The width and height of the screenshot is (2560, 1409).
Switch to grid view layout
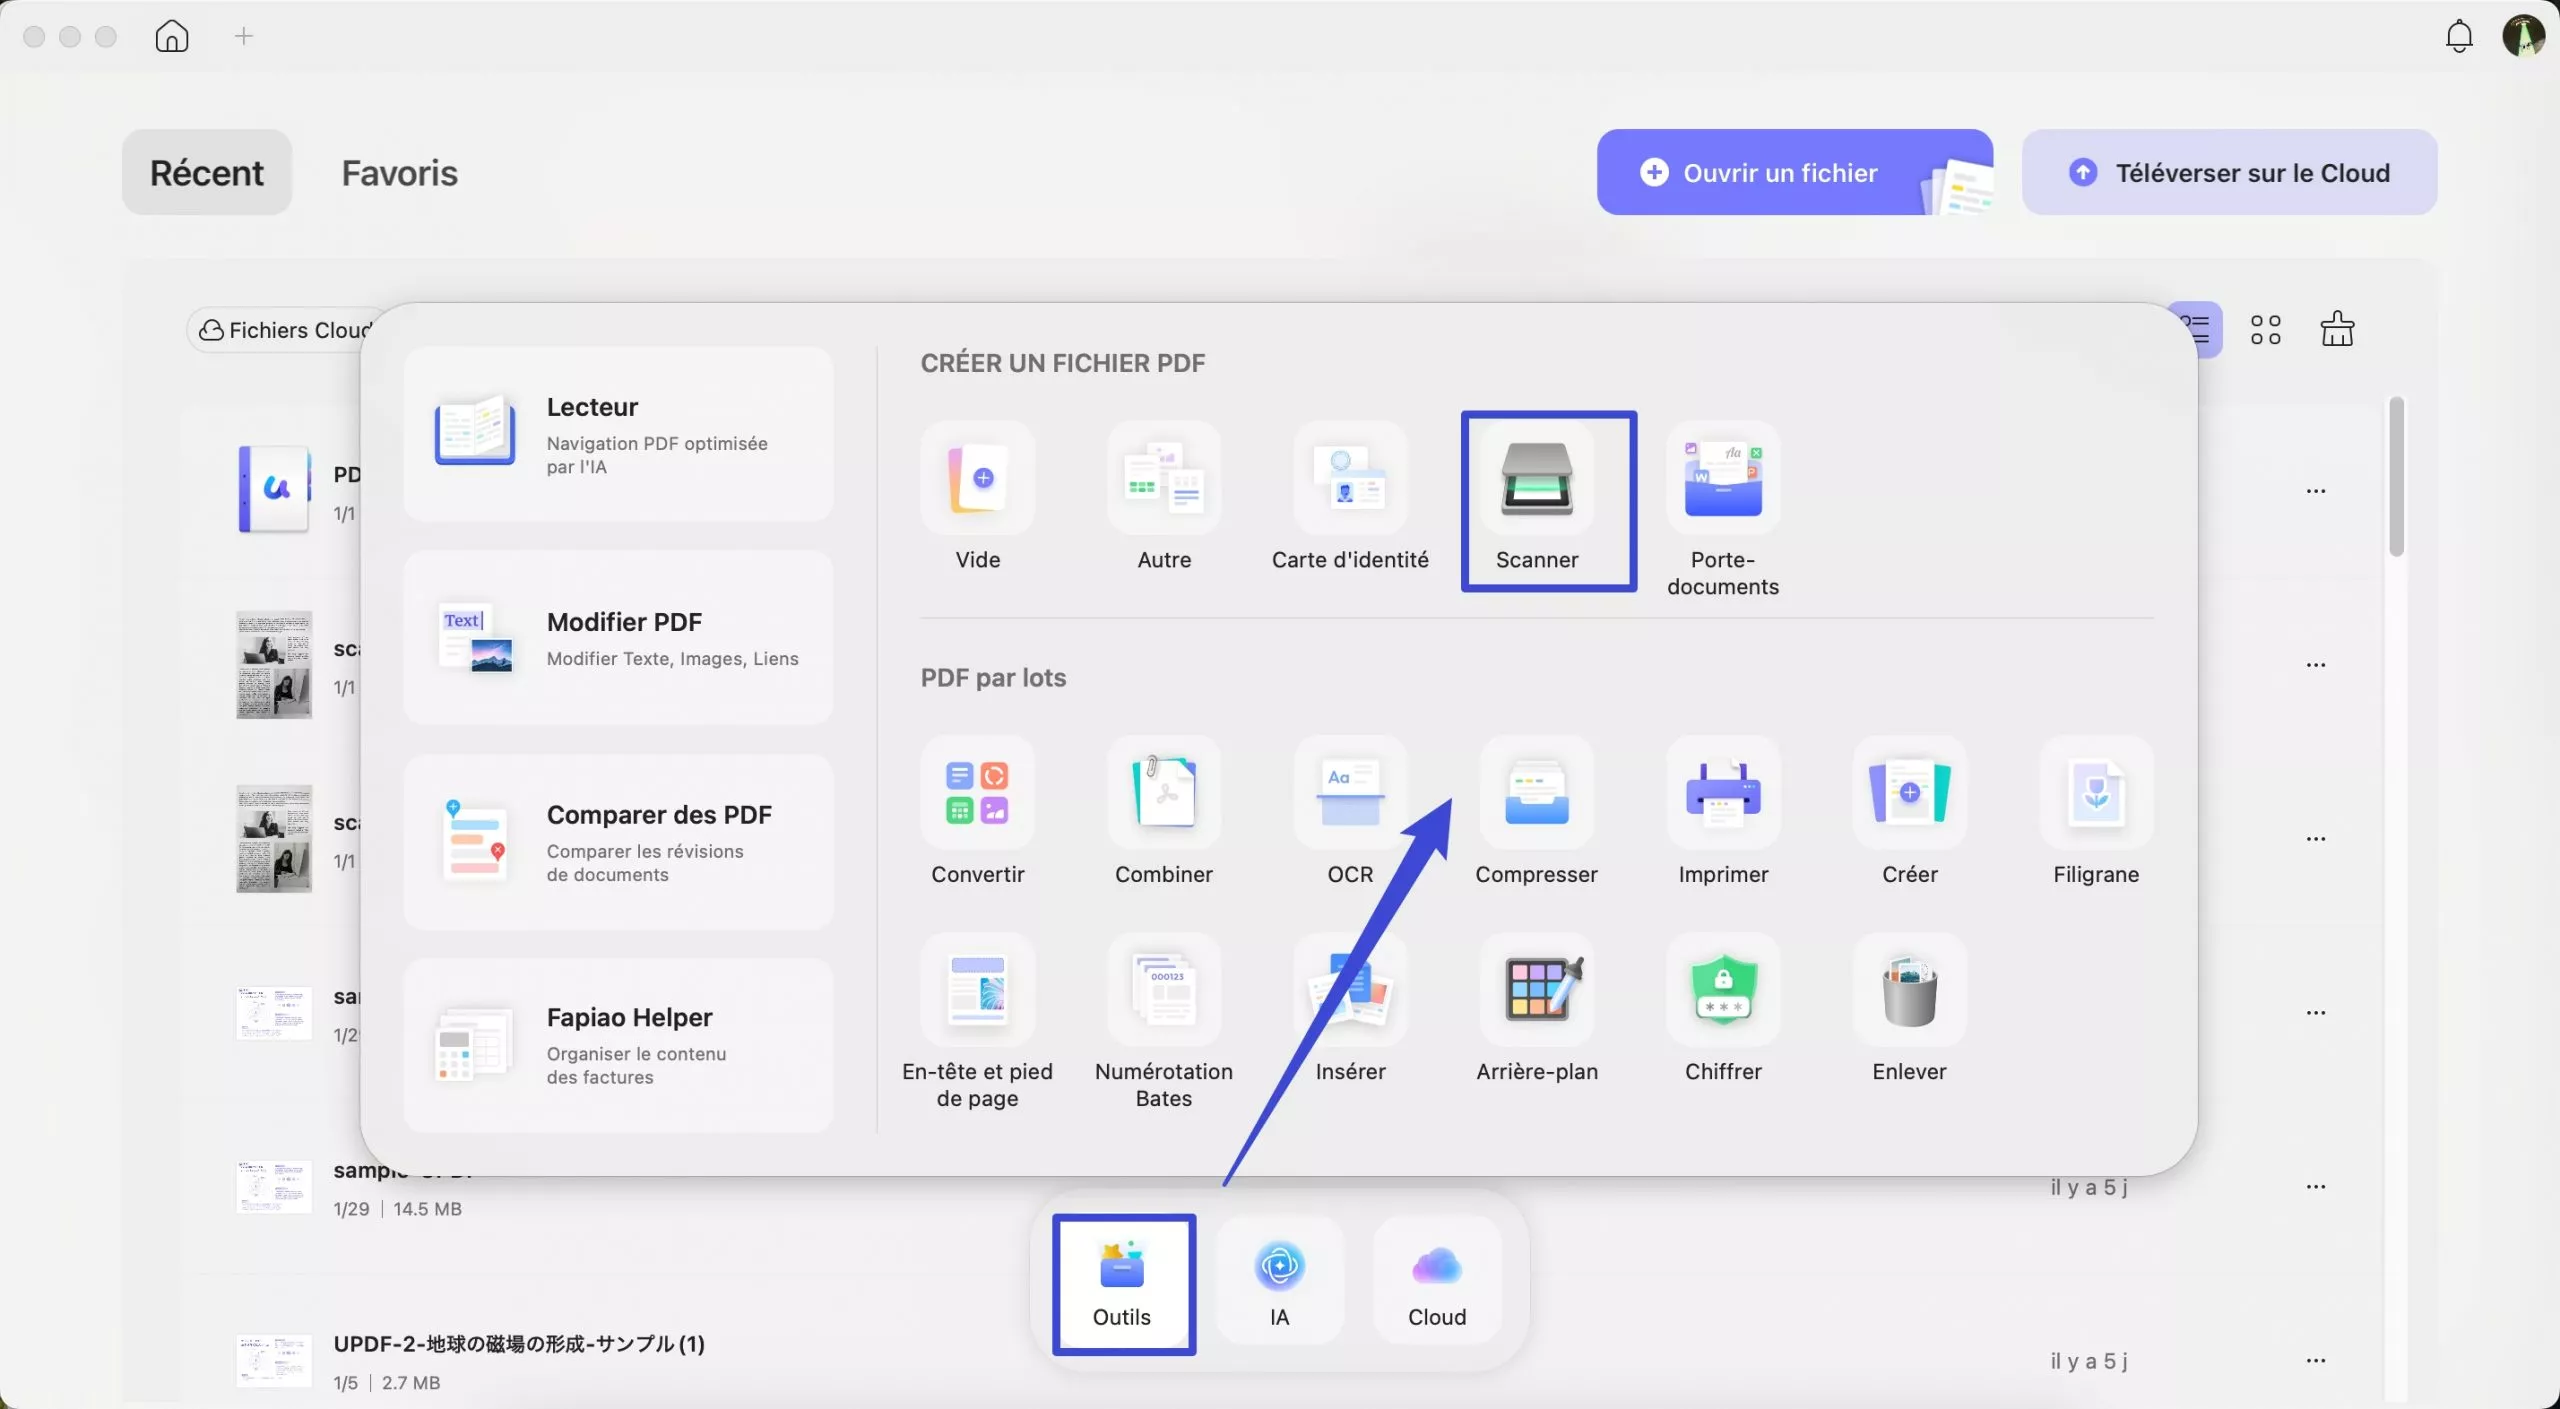[2265, 328]
